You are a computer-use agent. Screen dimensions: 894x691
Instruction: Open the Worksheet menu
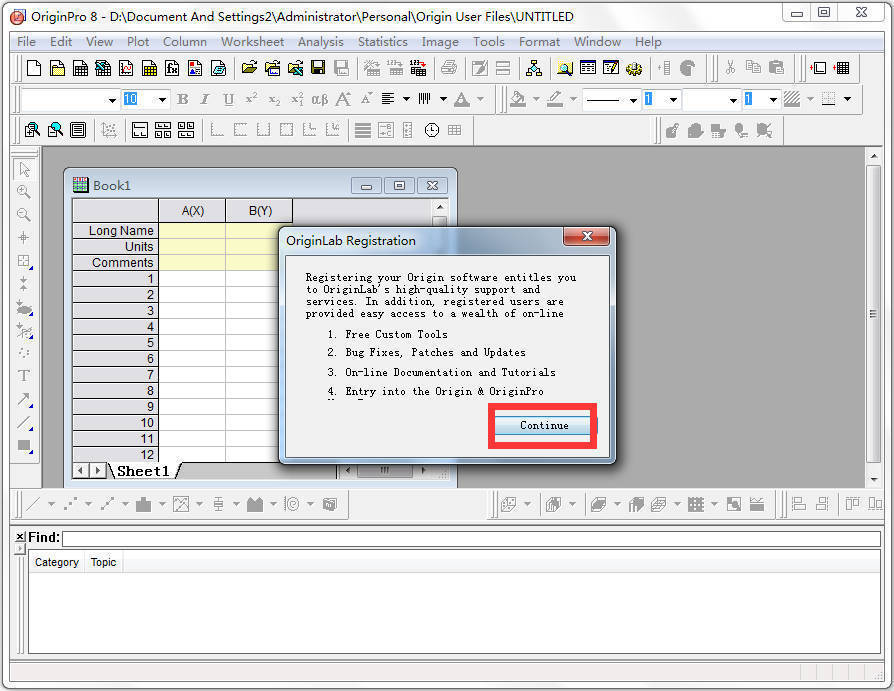point(252,41)
